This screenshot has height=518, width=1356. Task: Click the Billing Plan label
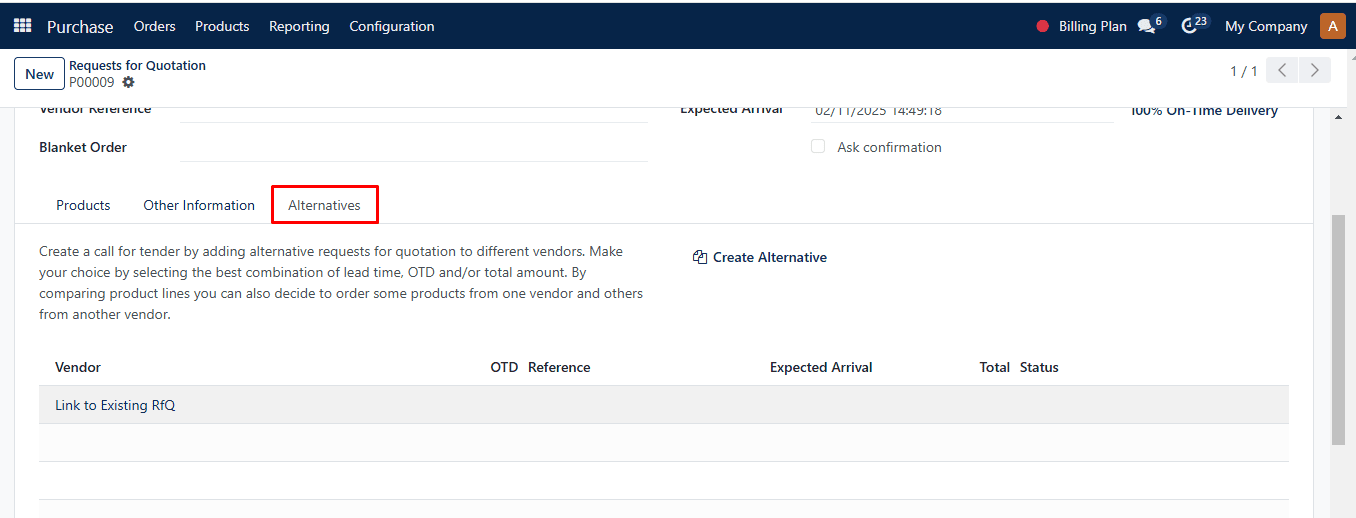coord(1093,26)
